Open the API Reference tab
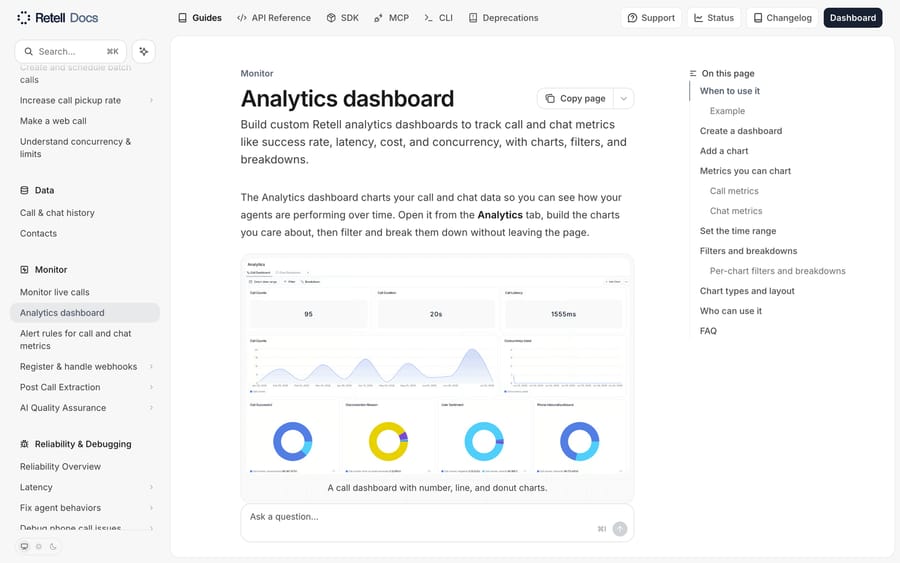 274,18
